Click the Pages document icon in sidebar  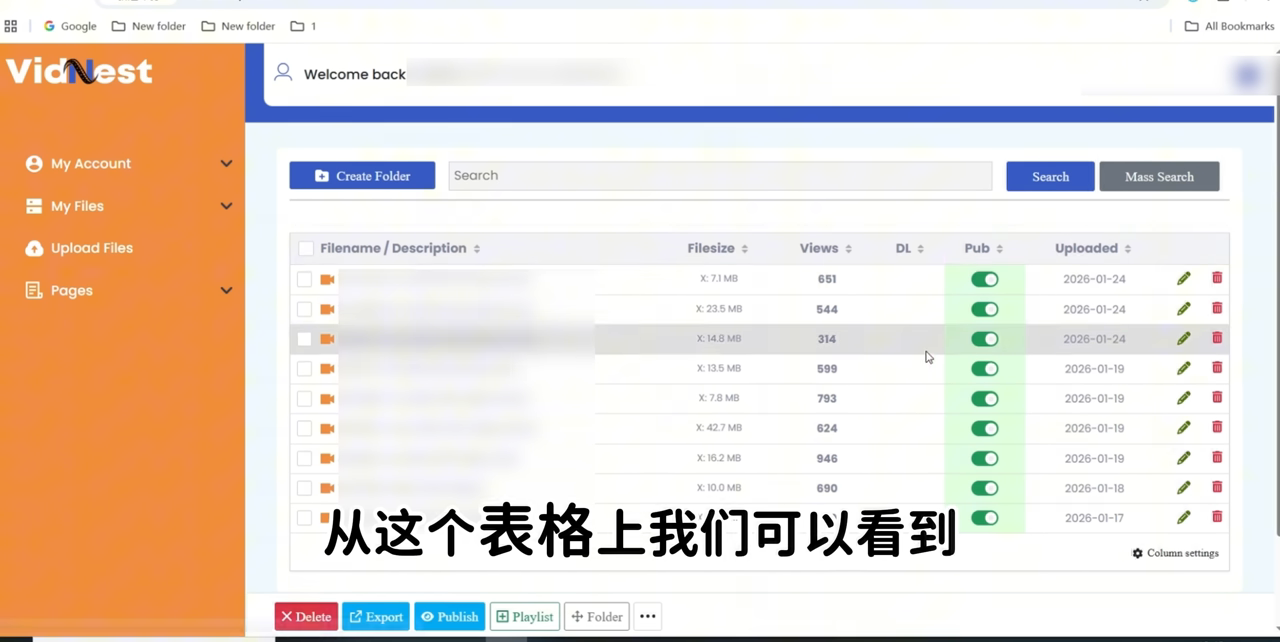click(34, 290)
